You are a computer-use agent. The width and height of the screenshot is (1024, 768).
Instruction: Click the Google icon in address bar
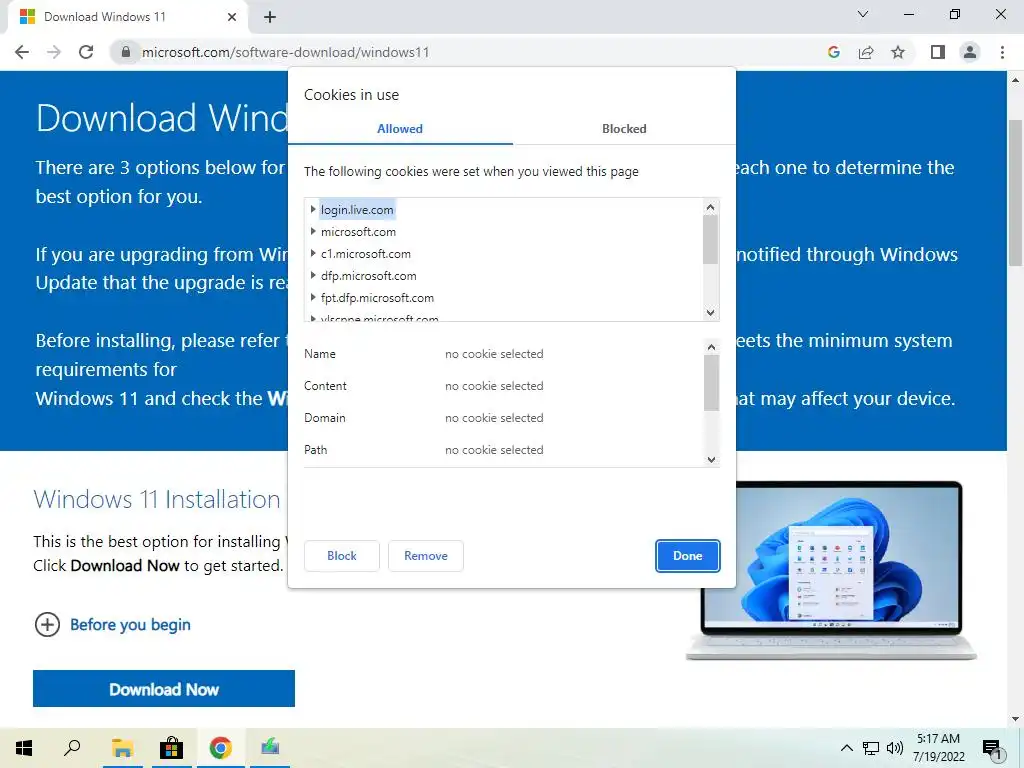tap(833, 52)
